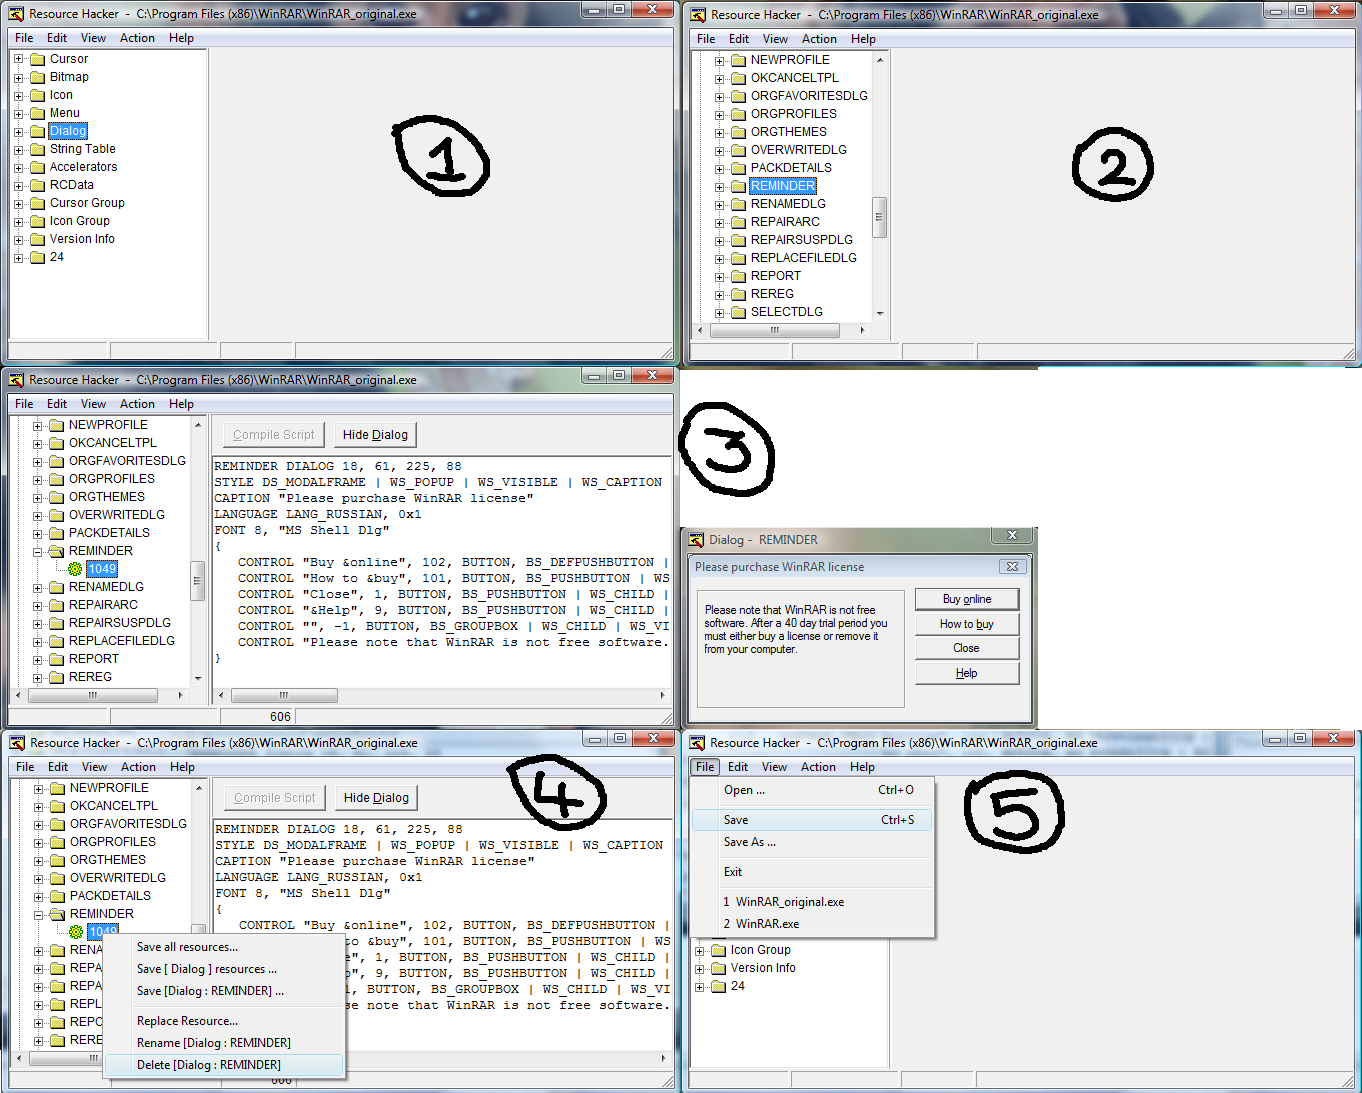Click the Bitmap folder icon

37,77
